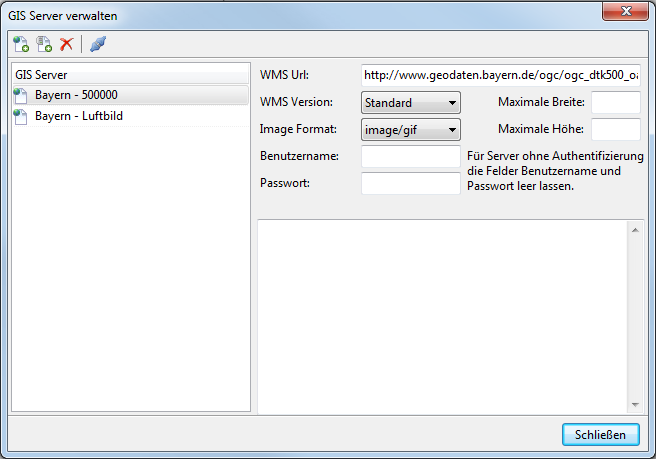Expand the Image Format dropdown
Image resolution: width=656 pixels, height=459 pixels.
[410, 129]
